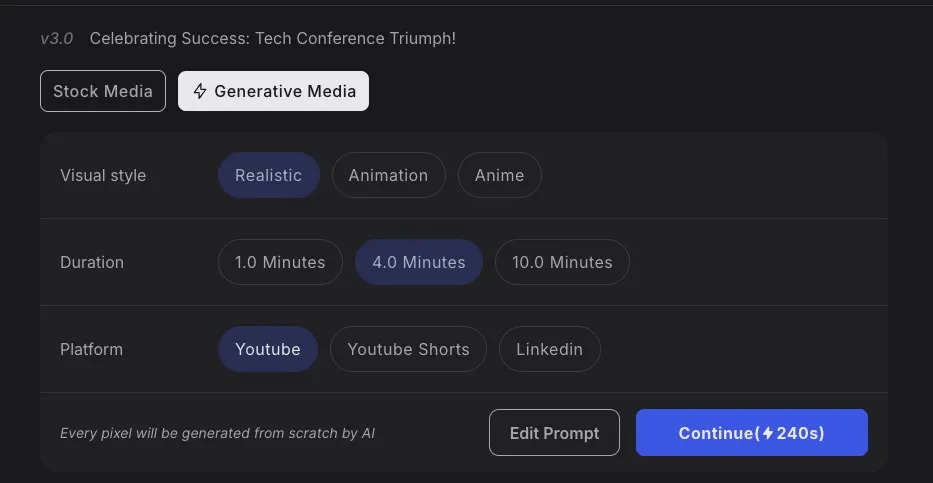Click the Visual style row label
The image size is (933, 483).
coord(103,175)
